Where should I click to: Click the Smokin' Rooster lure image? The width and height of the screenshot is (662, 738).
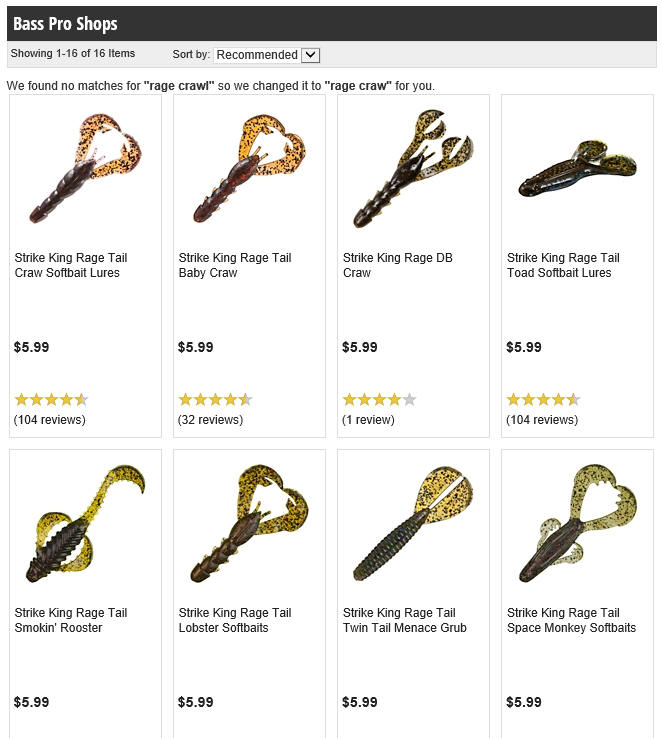[85, 523]
